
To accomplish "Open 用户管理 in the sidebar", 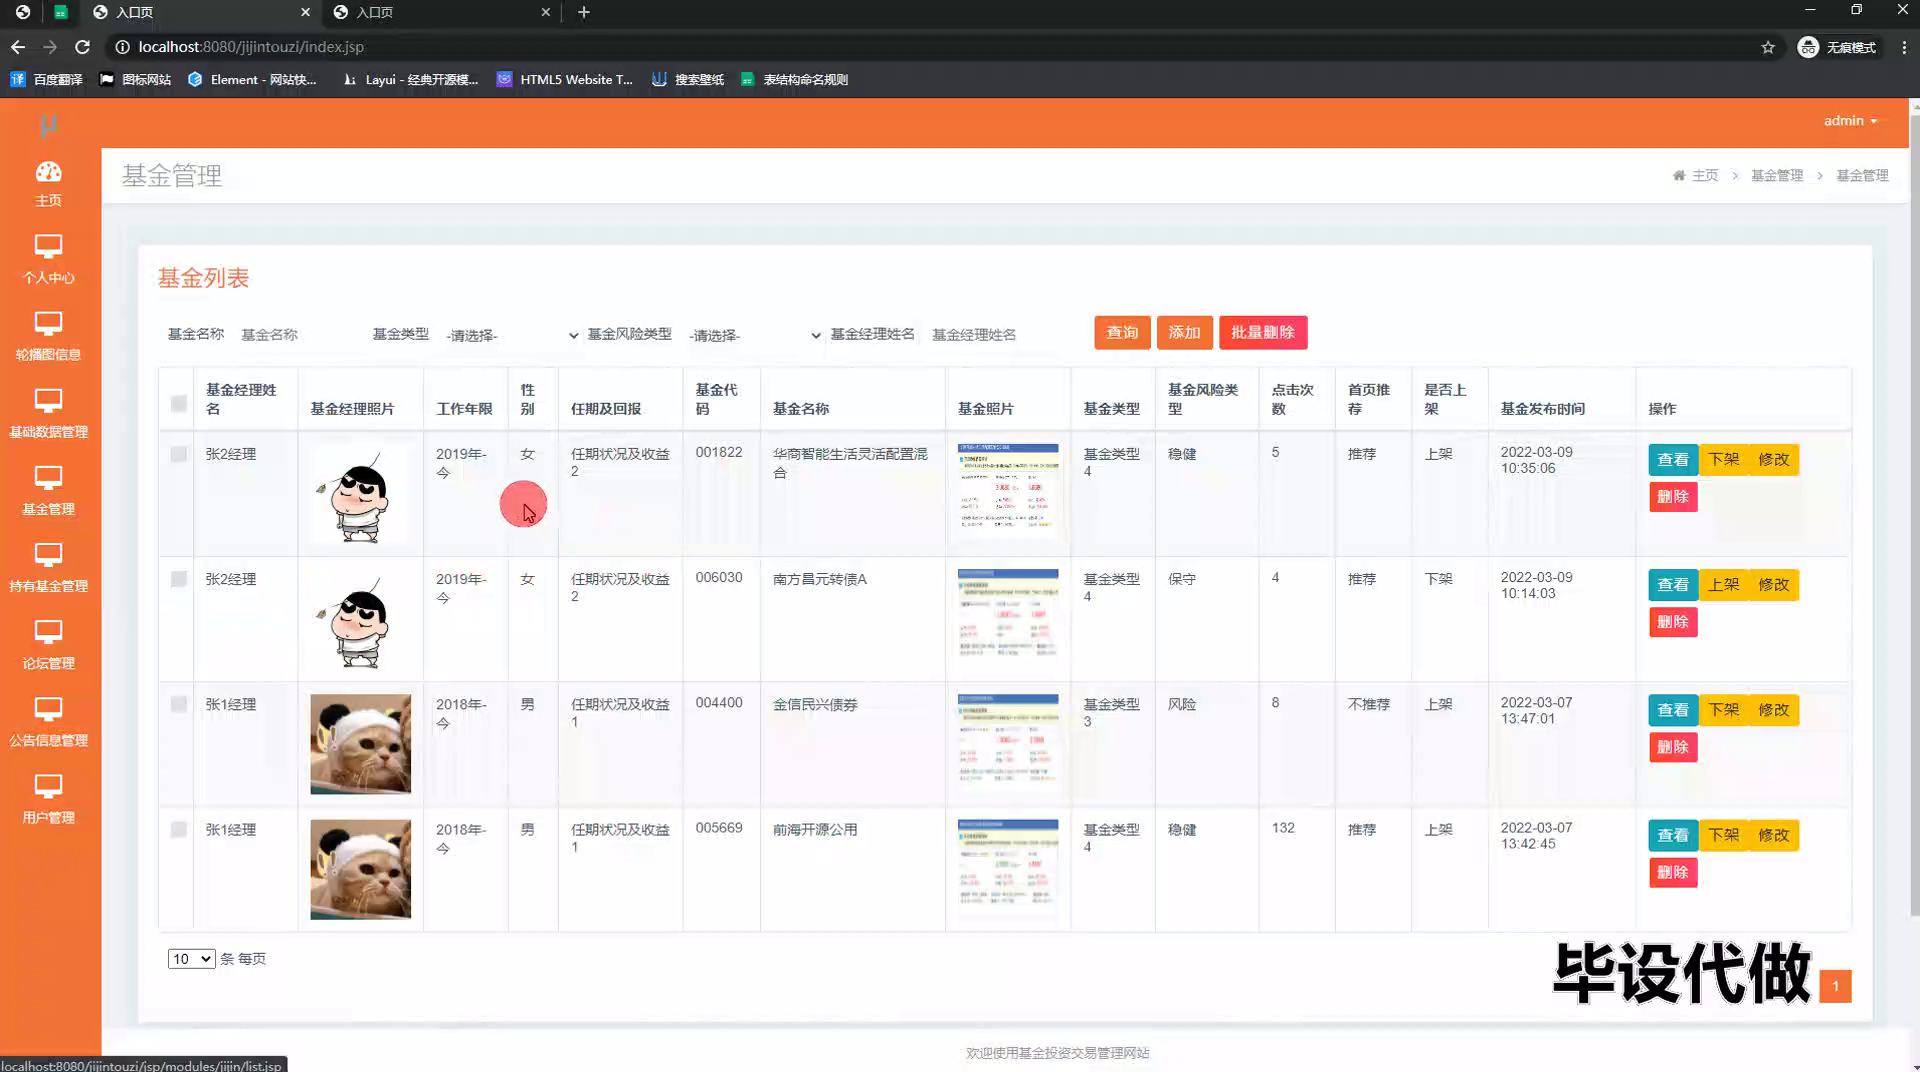I will click(x=48, y=799).
